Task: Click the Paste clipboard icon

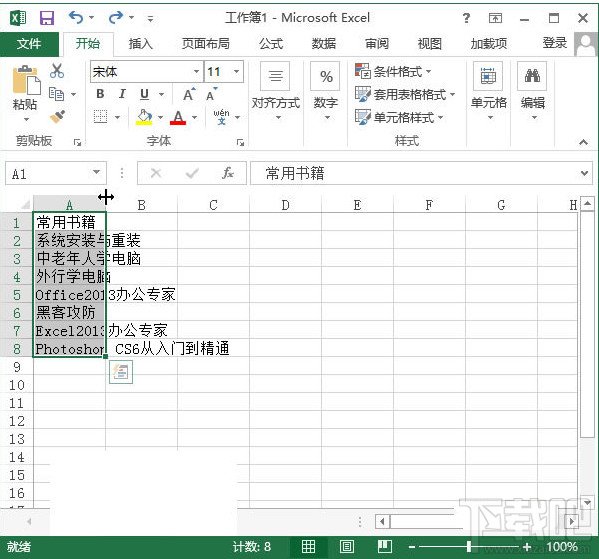Action: click(x=26, y=80)
